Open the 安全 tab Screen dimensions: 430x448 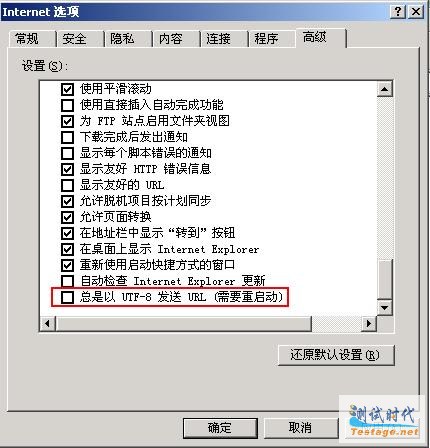click(x=75, y=39)
